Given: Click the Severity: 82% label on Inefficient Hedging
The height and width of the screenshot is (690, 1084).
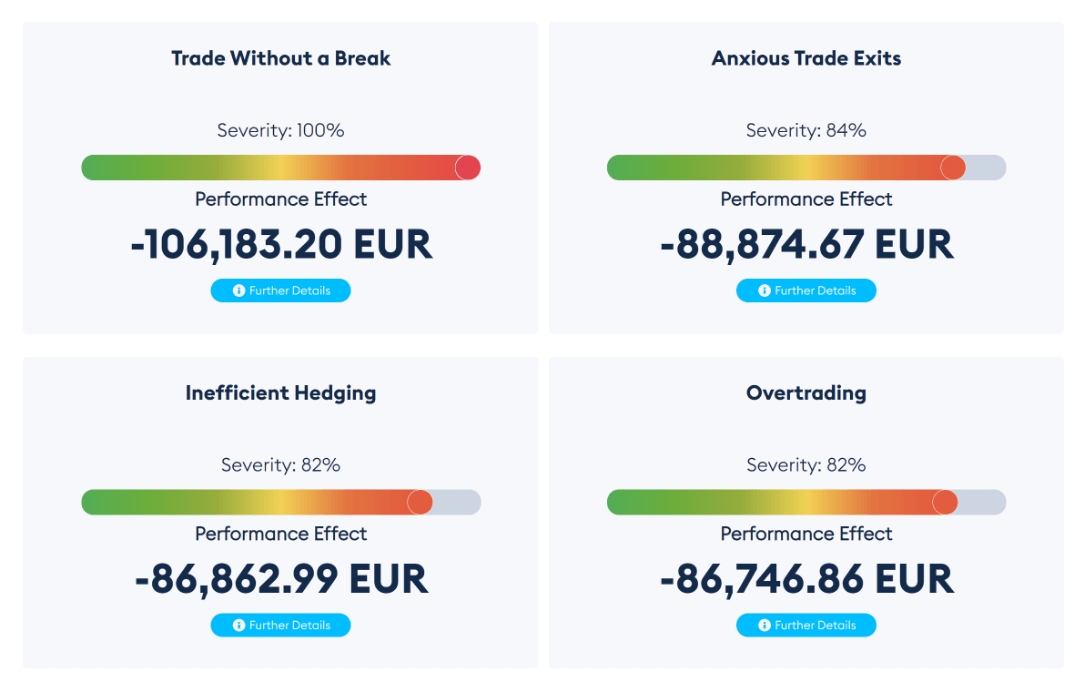Looking at the screenshot, I should pyautogui.click(x=281, y=465).
